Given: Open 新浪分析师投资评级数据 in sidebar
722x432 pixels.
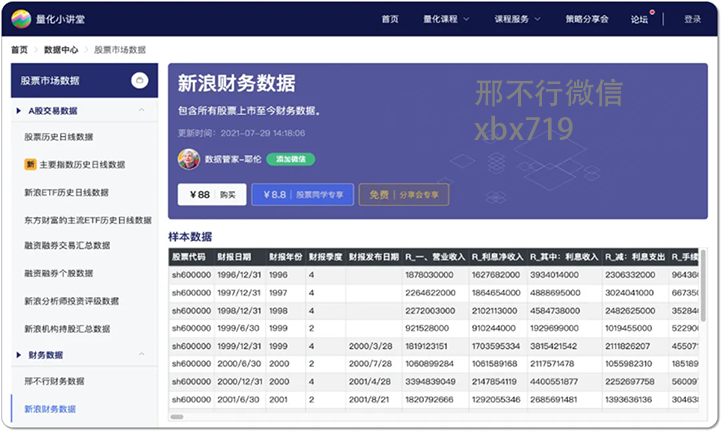Looking at the screenshot, I should click(x=71, y=301).
